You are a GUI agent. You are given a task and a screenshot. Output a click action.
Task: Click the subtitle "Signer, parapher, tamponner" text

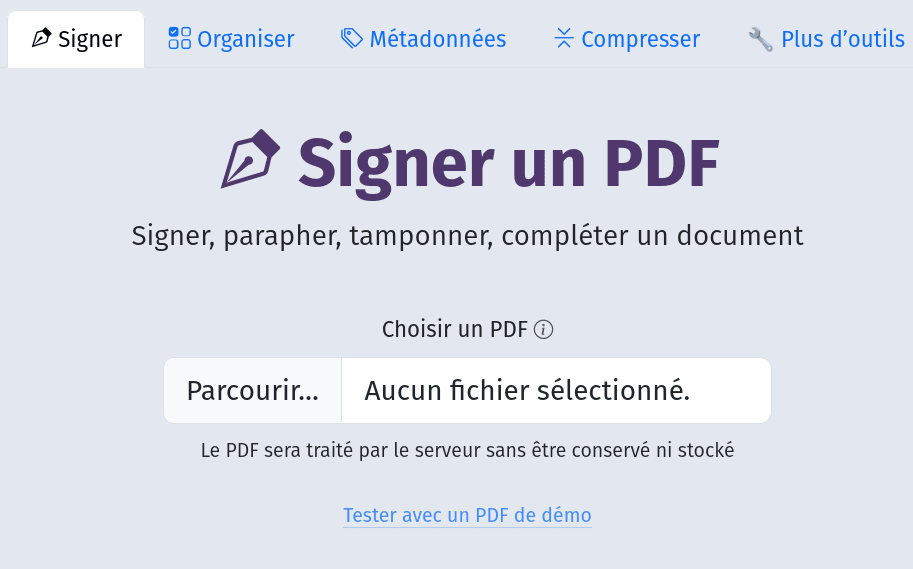[x=467, y=236]
